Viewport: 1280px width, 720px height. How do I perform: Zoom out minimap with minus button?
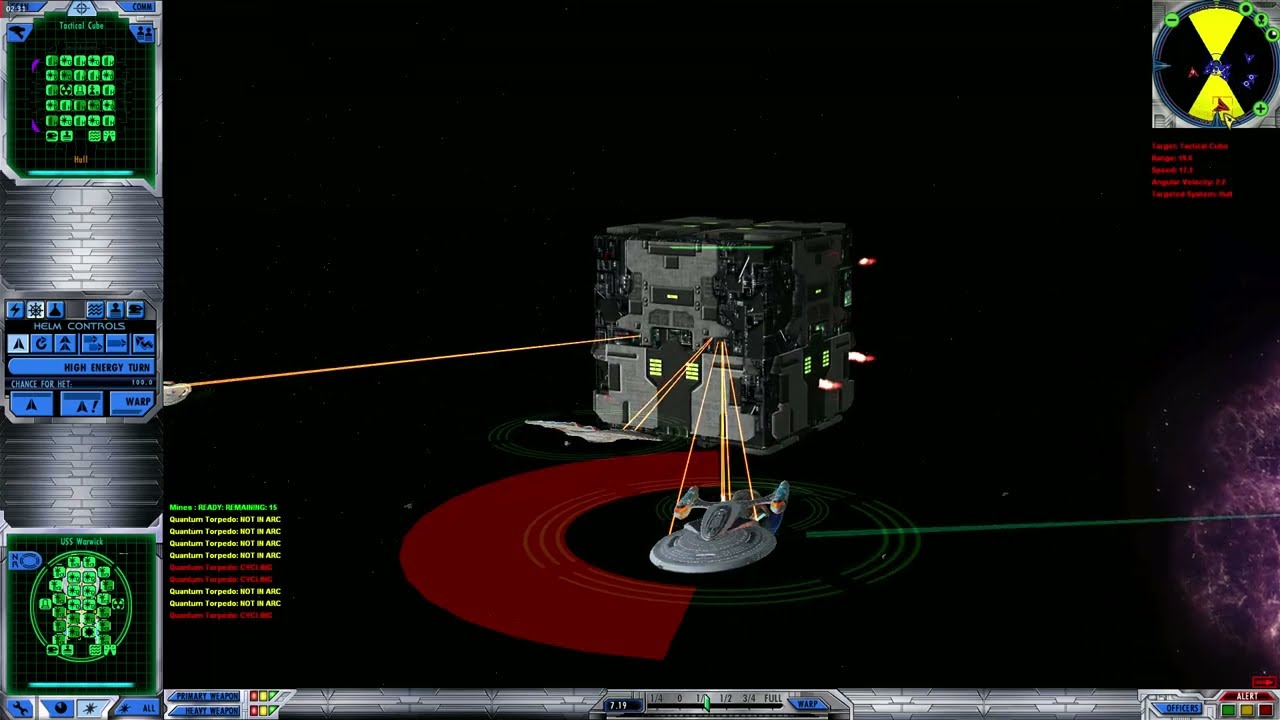coord(1172,20)
